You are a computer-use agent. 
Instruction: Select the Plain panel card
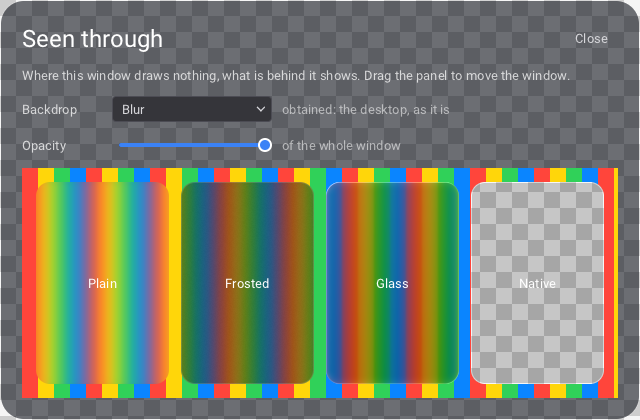click(102, 283)
